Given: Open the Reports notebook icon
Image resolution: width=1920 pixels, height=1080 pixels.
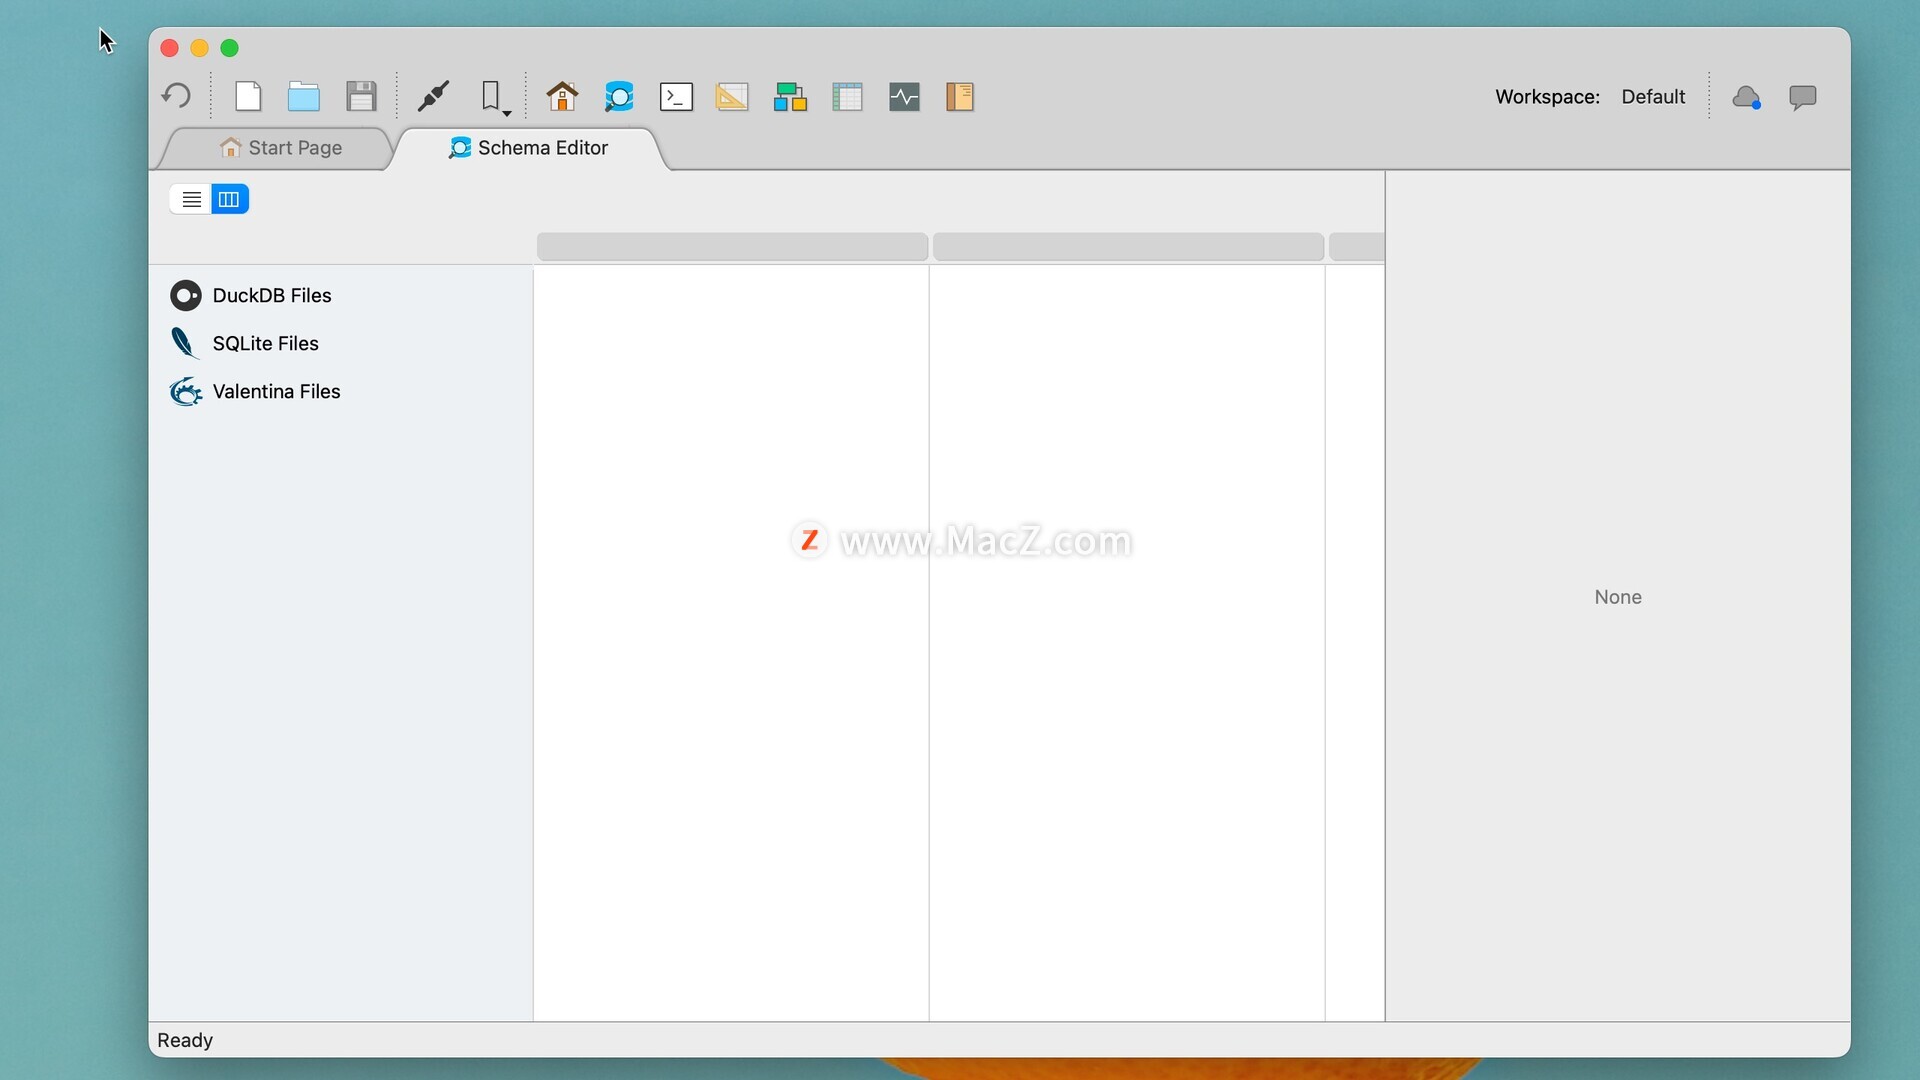Looking at the screenshot, I should (960, 96).
